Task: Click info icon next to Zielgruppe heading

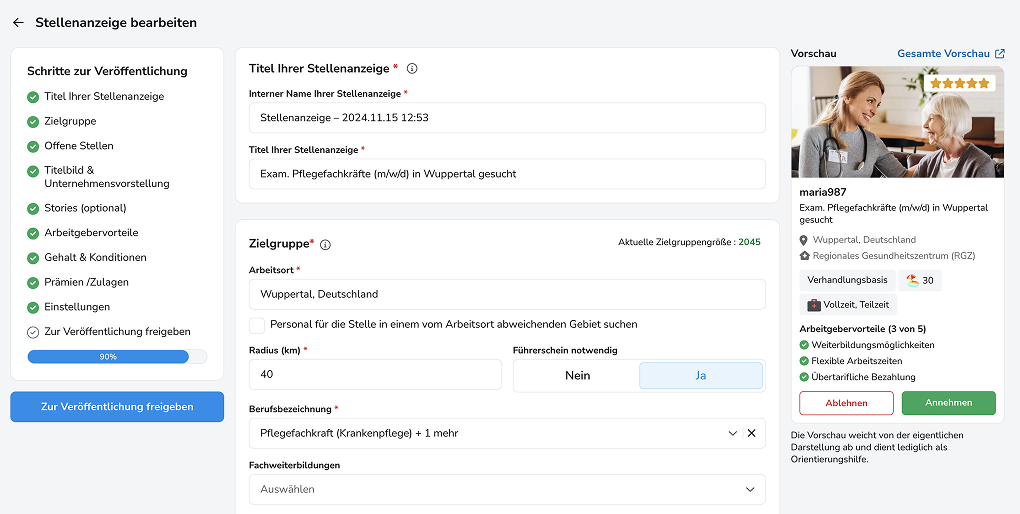Action: (x=325, y=244)
